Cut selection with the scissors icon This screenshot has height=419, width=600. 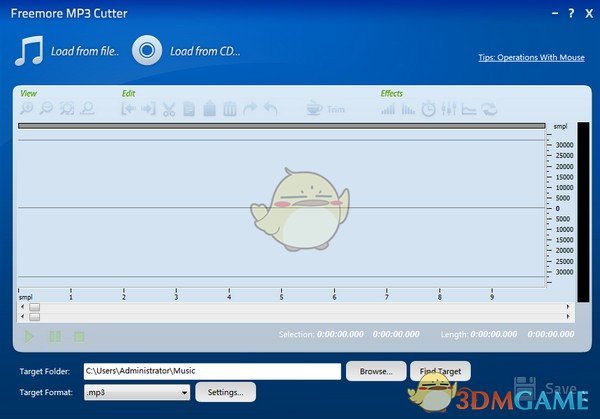pyautogui.click(x=169, y=109)
